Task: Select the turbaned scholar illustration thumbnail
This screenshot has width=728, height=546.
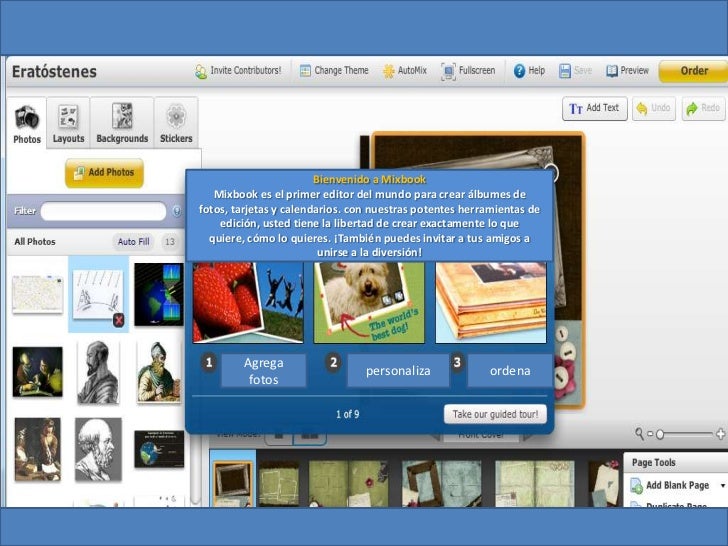Action: 159,372
